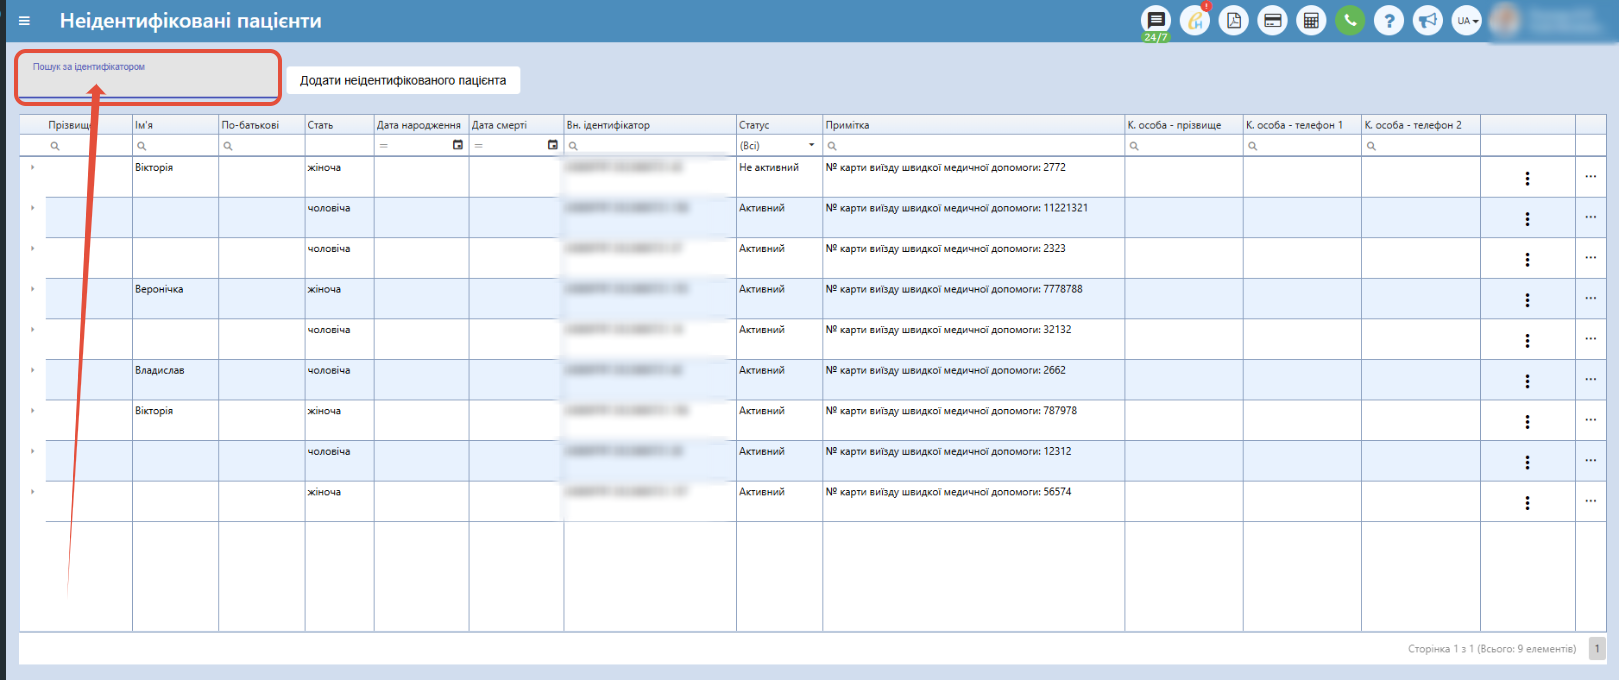Open the payment card icon in header
Screen dimensions: 1619x680
tap(1272, 20)
